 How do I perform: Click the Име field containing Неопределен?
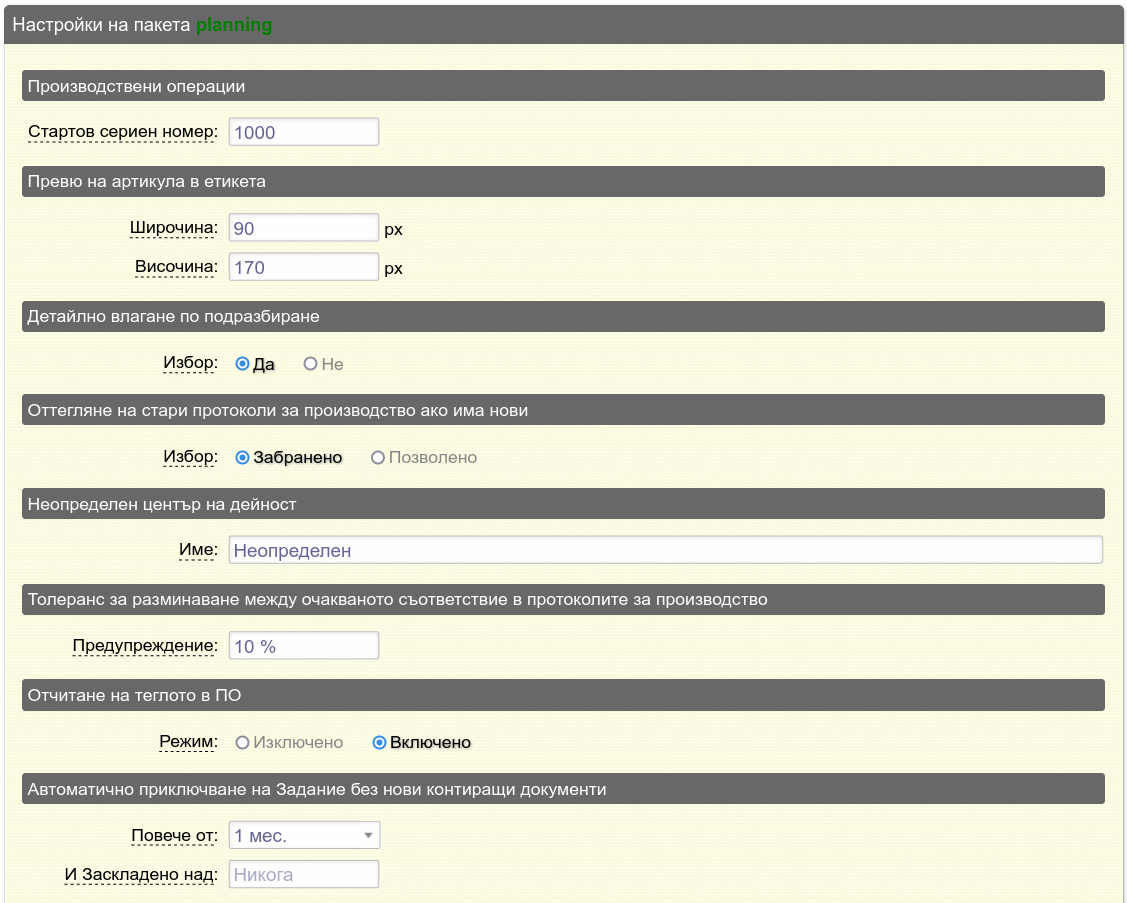tap(665, 550)
